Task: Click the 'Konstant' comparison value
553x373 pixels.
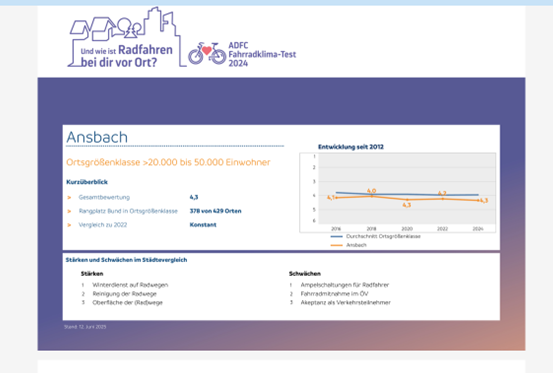Action: click(x=203, y=225)
